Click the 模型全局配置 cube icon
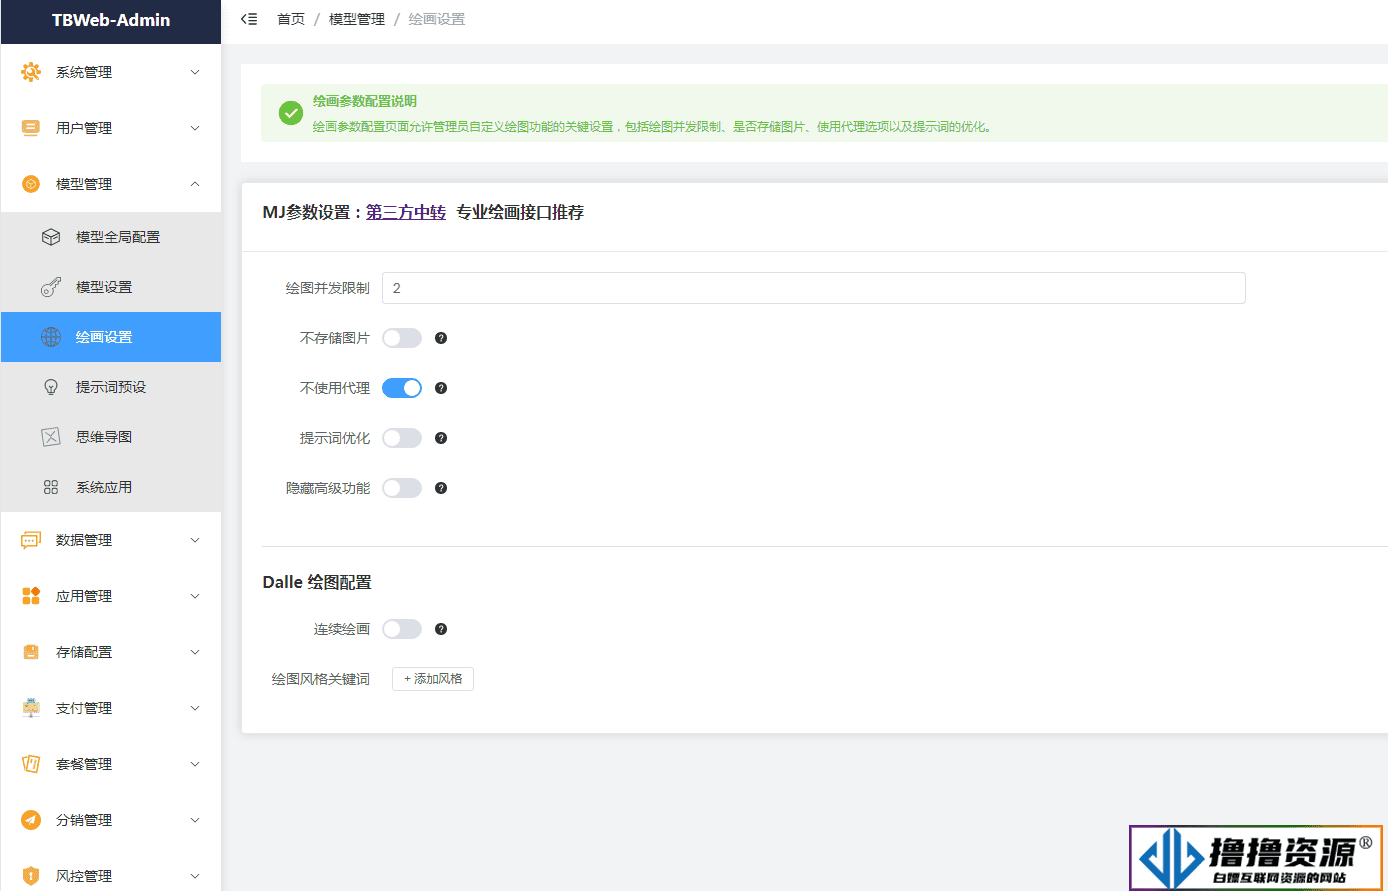1388x891 pixels. point(51,237)
